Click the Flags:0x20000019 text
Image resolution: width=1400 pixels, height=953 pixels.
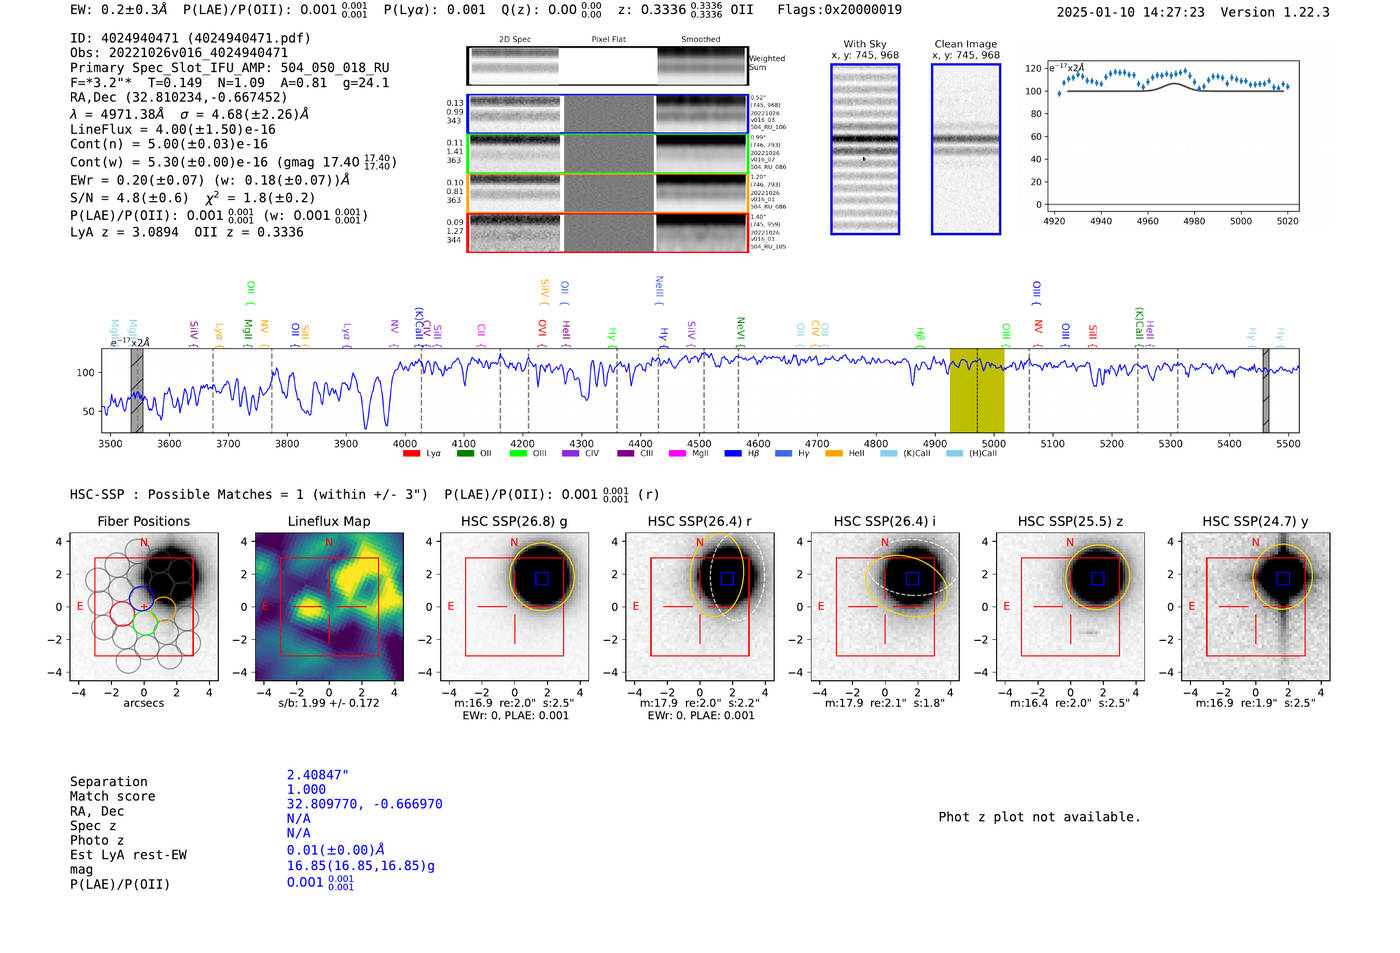tap(839, 9)
